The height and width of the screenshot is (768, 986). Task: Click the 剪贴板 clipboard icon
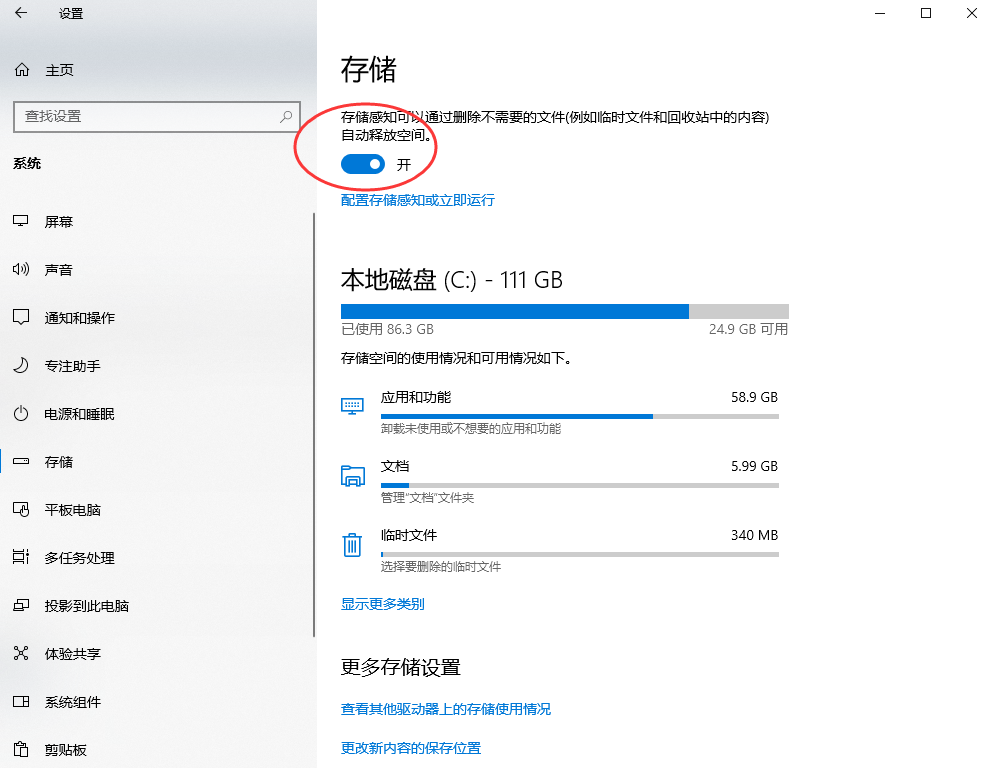pos(21,749)
